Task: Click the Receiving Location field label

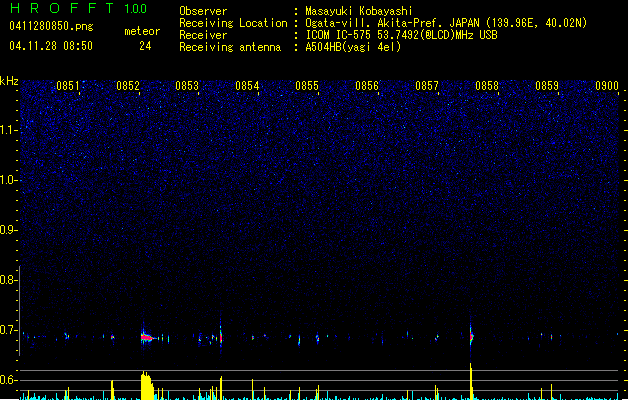Action: [x=233, y=23]
